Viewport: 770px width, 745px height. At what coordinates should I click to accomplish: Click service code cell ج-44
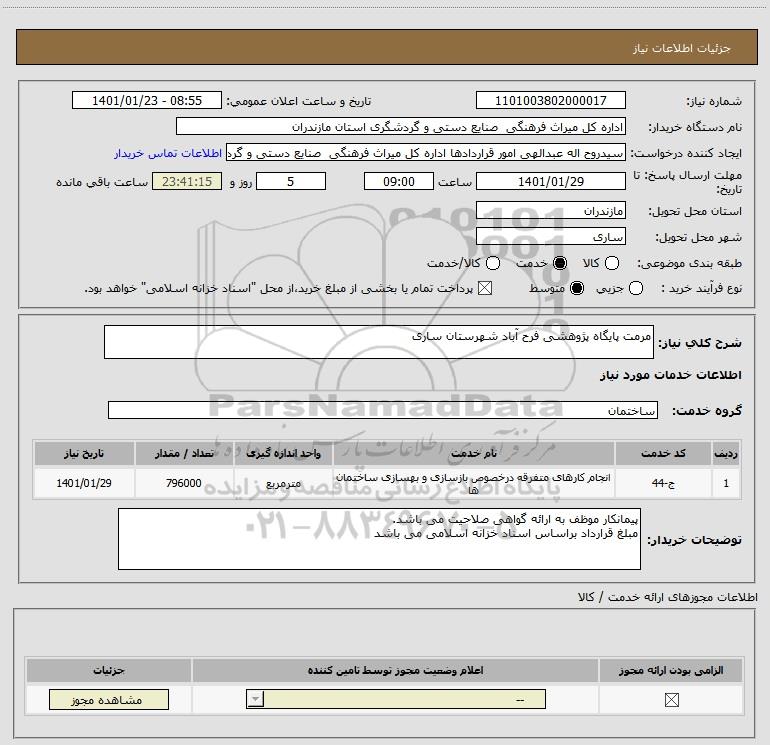tap(663, 483)
